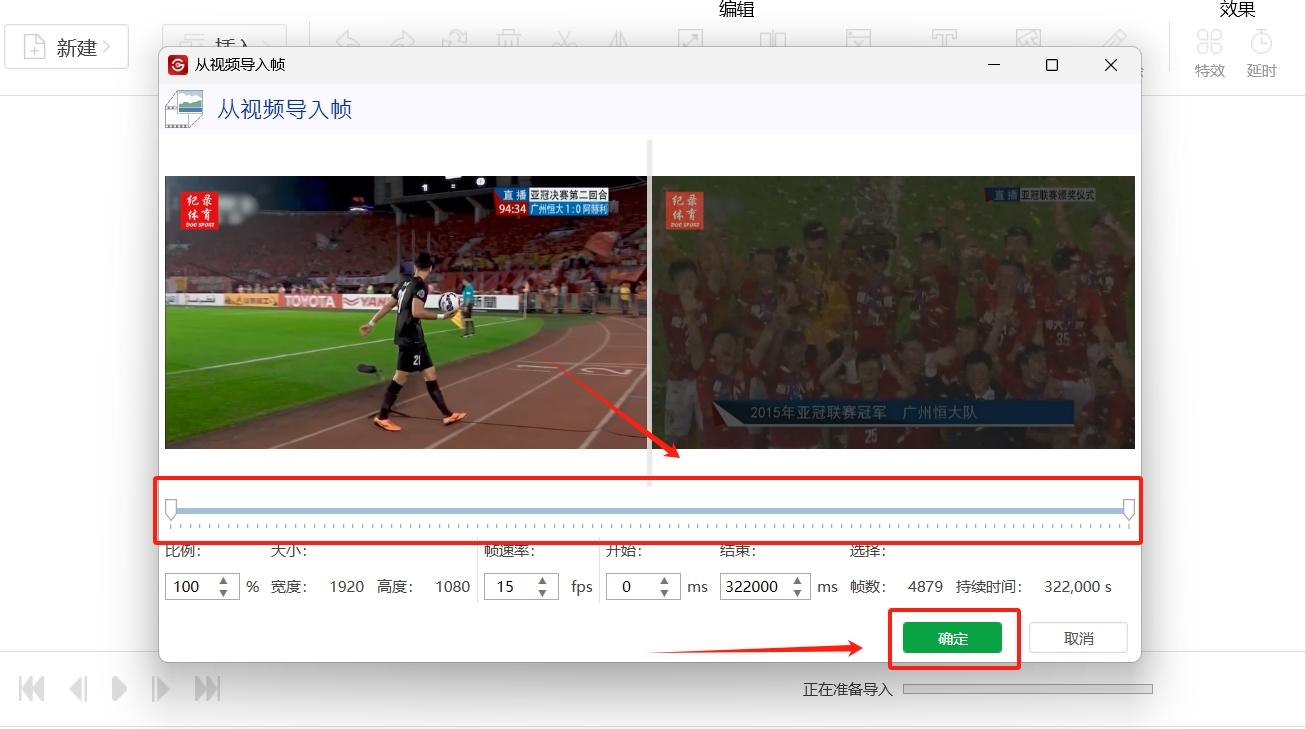This screenshot has width=1306, height=729.
Task: Click the 从视频导入帧 blue heading text
Action: click(285, 109)
